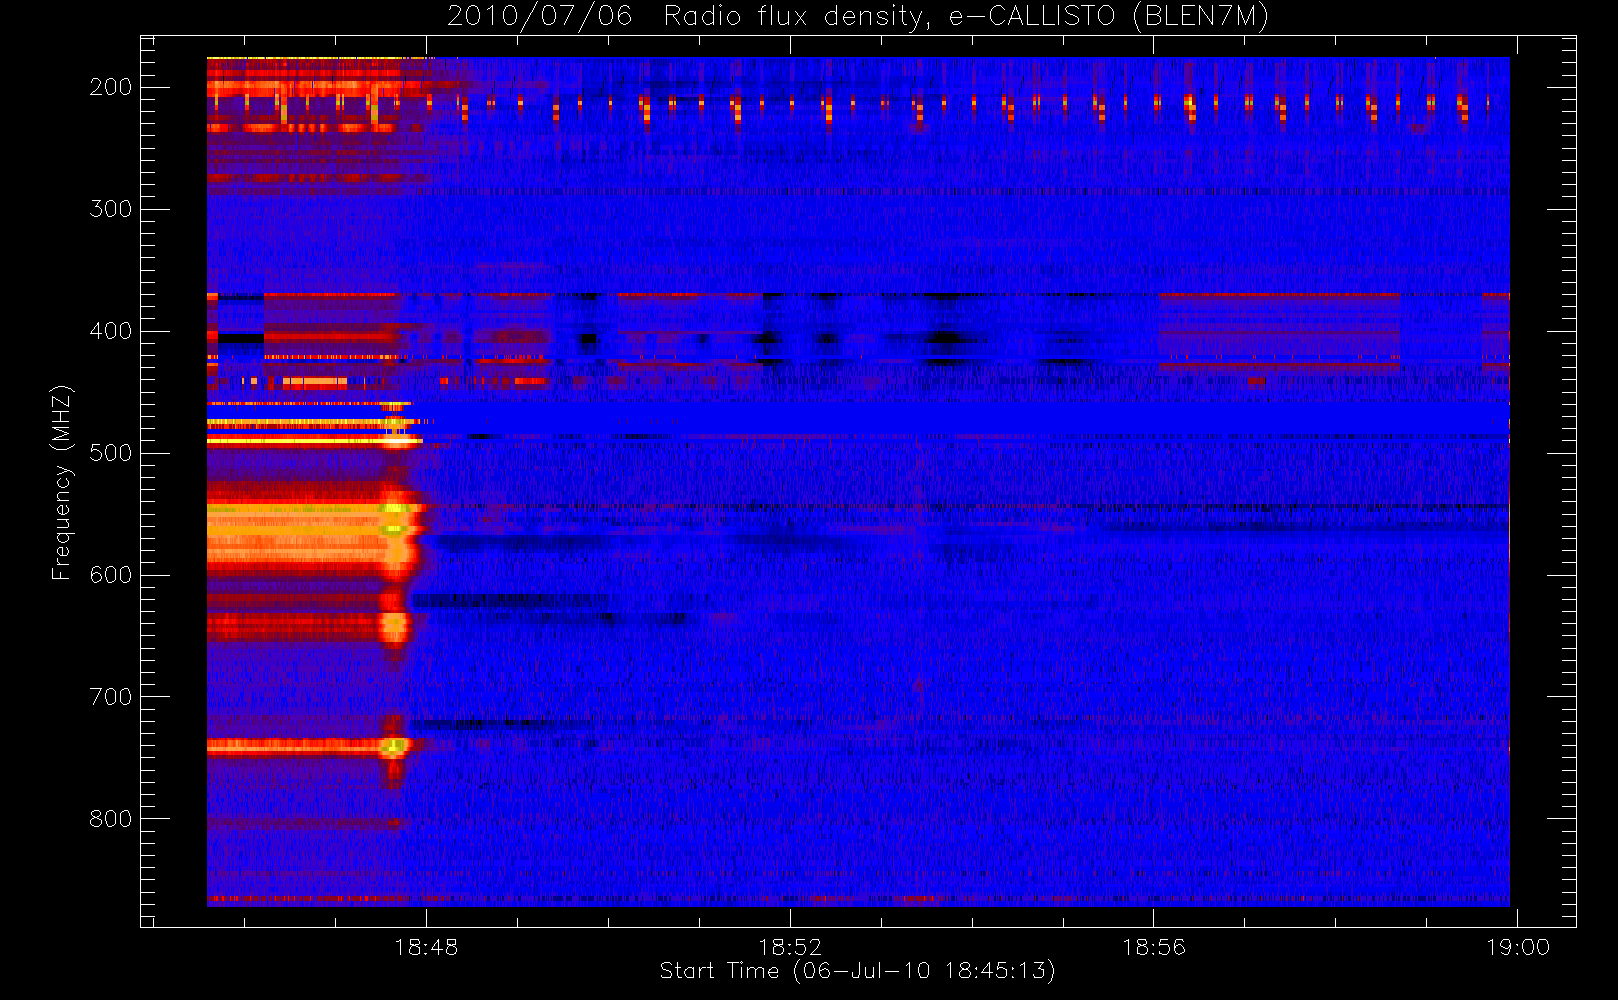Image resolution: width=1618 pixels, height=1000 pixels.
Task: Click the '800' frequency tick label
Action: tap(110, 819)
